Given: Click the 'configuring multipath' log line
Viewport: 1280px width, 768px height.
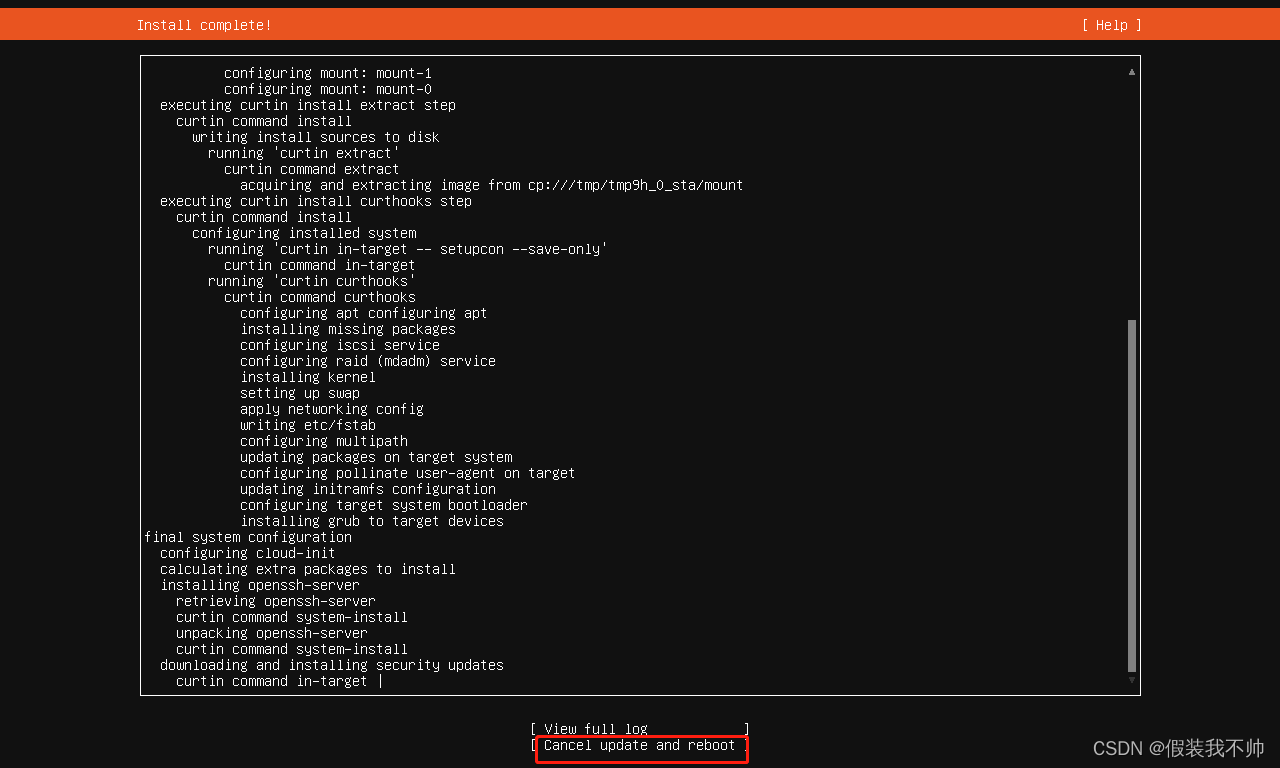Looking at the screenshot, I should pos(324,441).
